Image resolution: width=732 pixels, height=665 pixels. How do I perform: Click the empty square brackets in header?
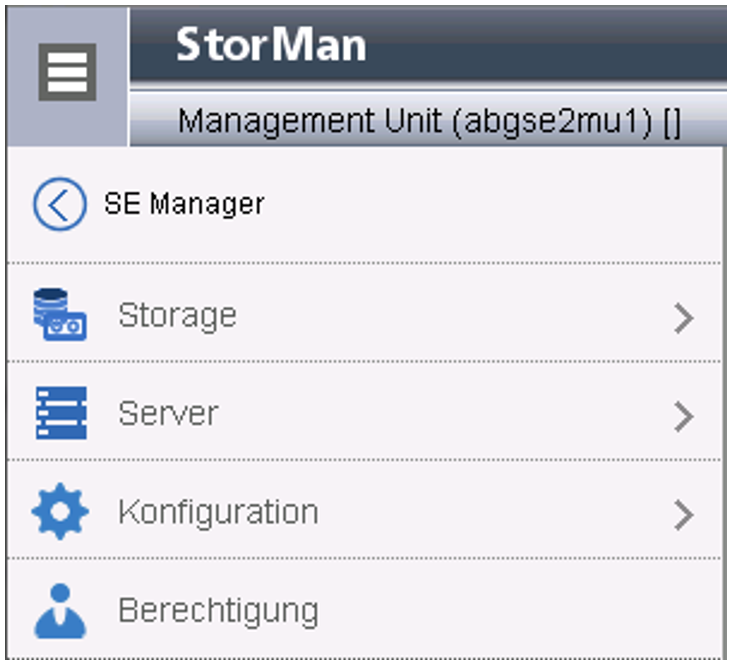(x=671, y=123)
